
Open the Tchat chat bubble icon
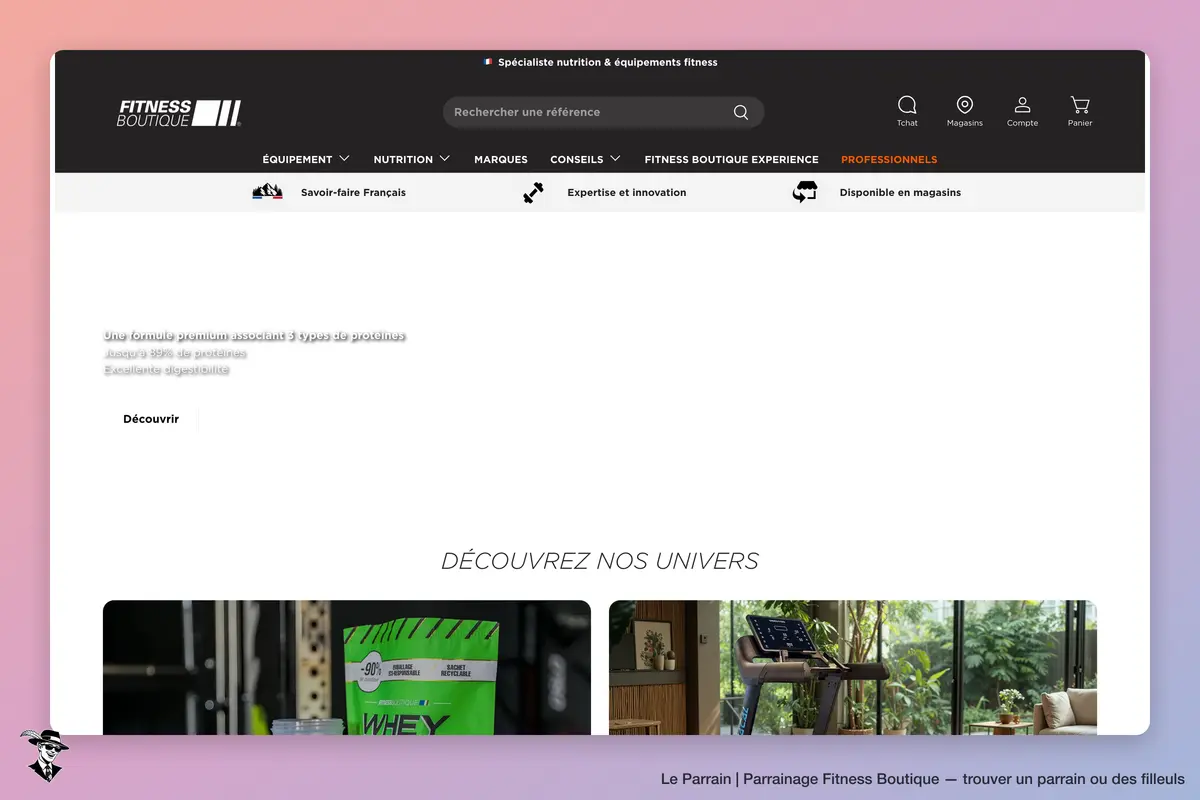pyautogui.click(x=907, y=105)
